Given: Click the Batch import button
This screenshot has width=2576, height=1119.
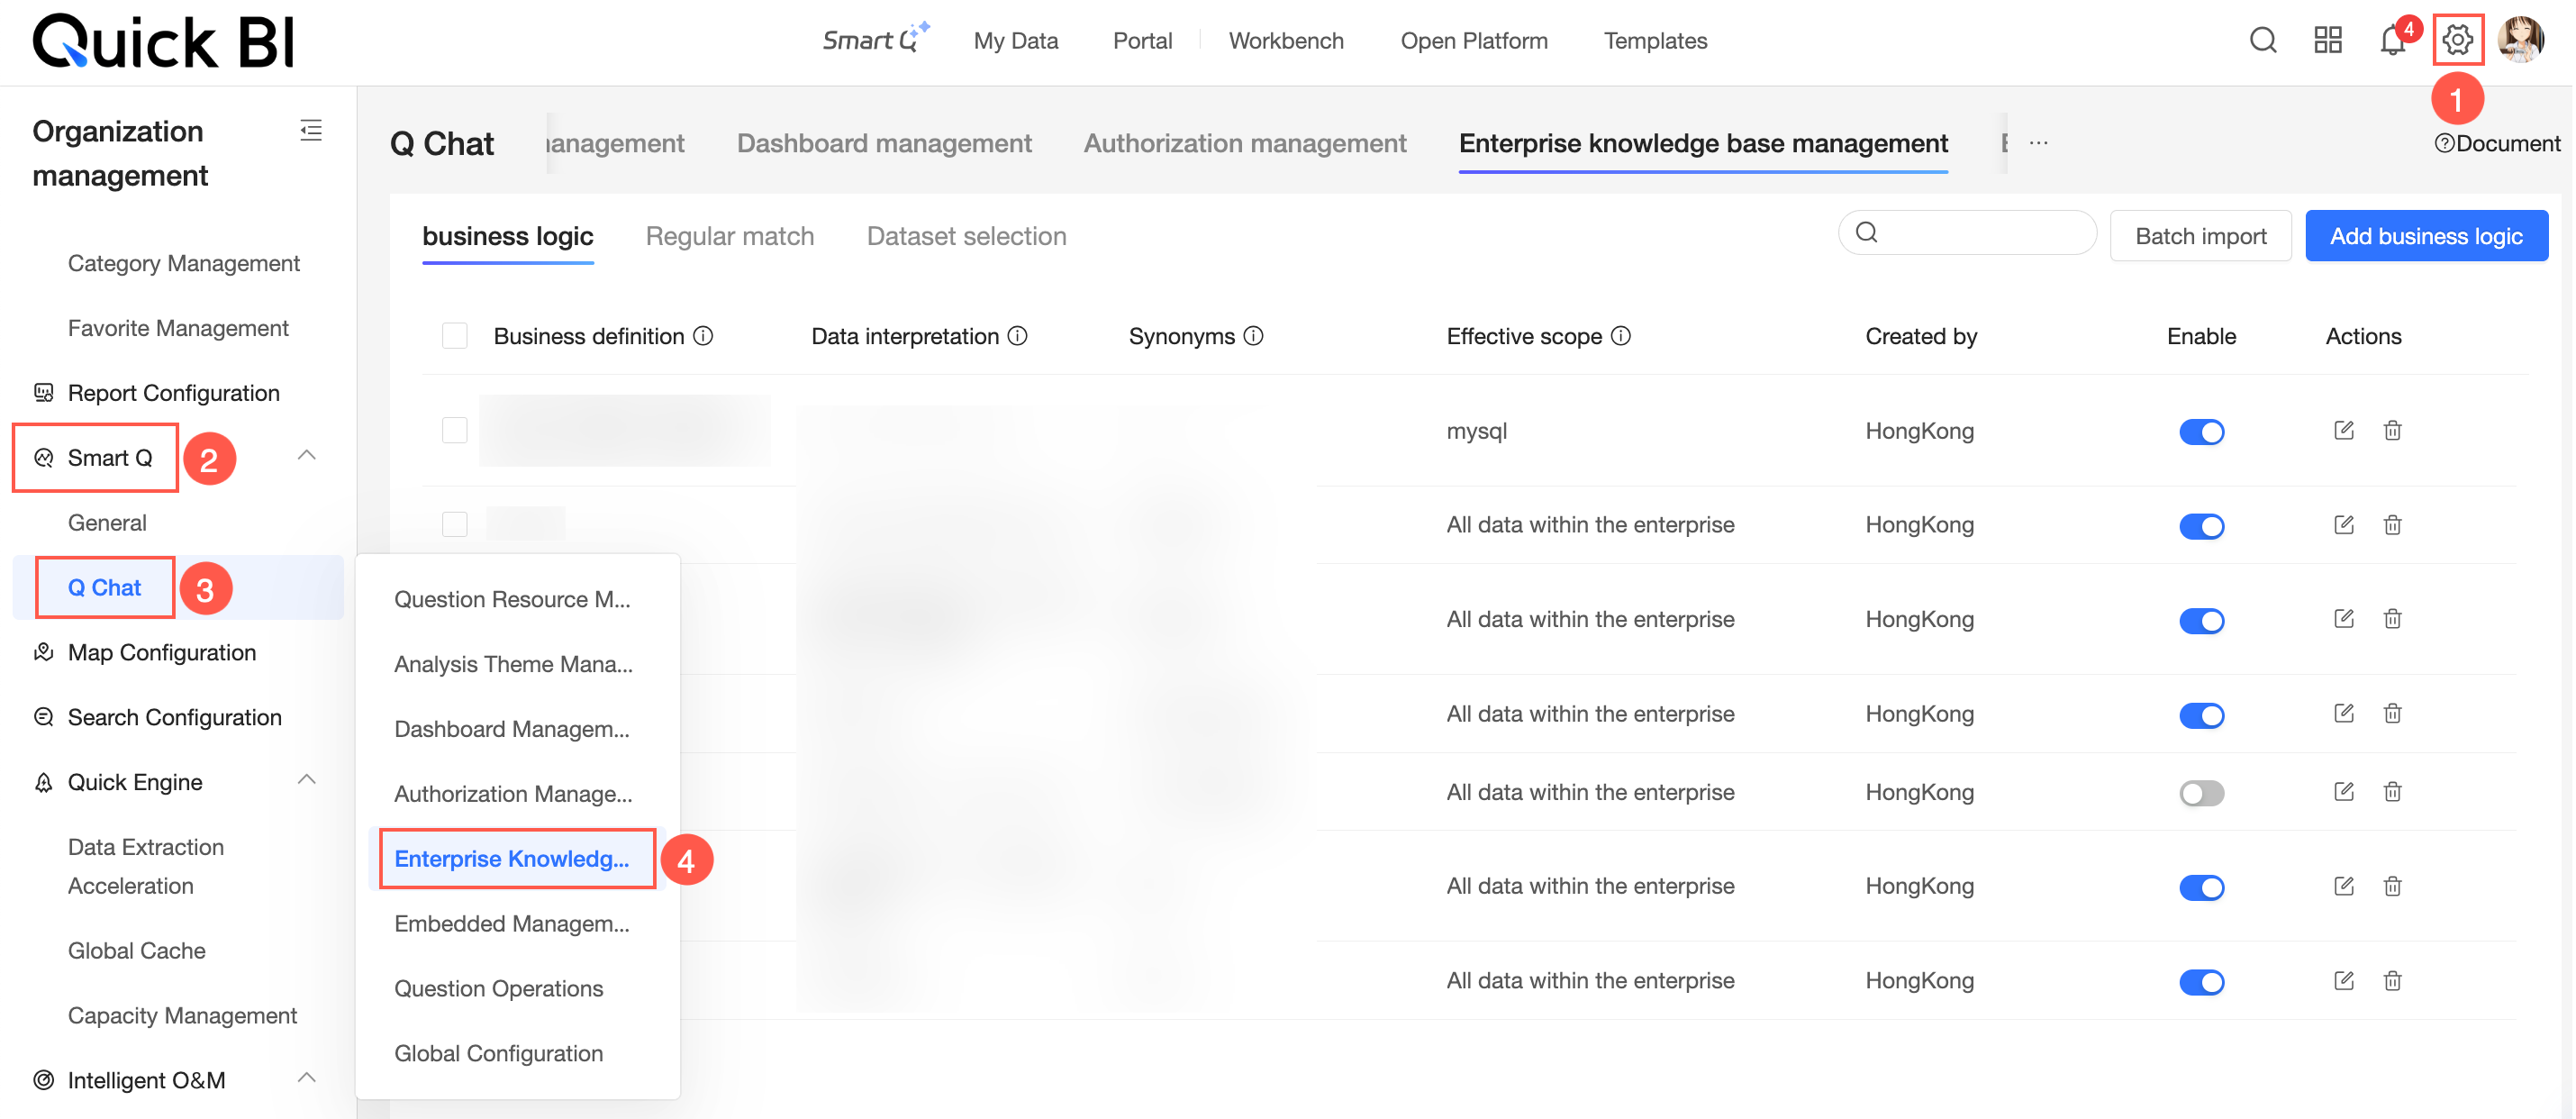Looking at the screenshot, I should point(2200,236).
